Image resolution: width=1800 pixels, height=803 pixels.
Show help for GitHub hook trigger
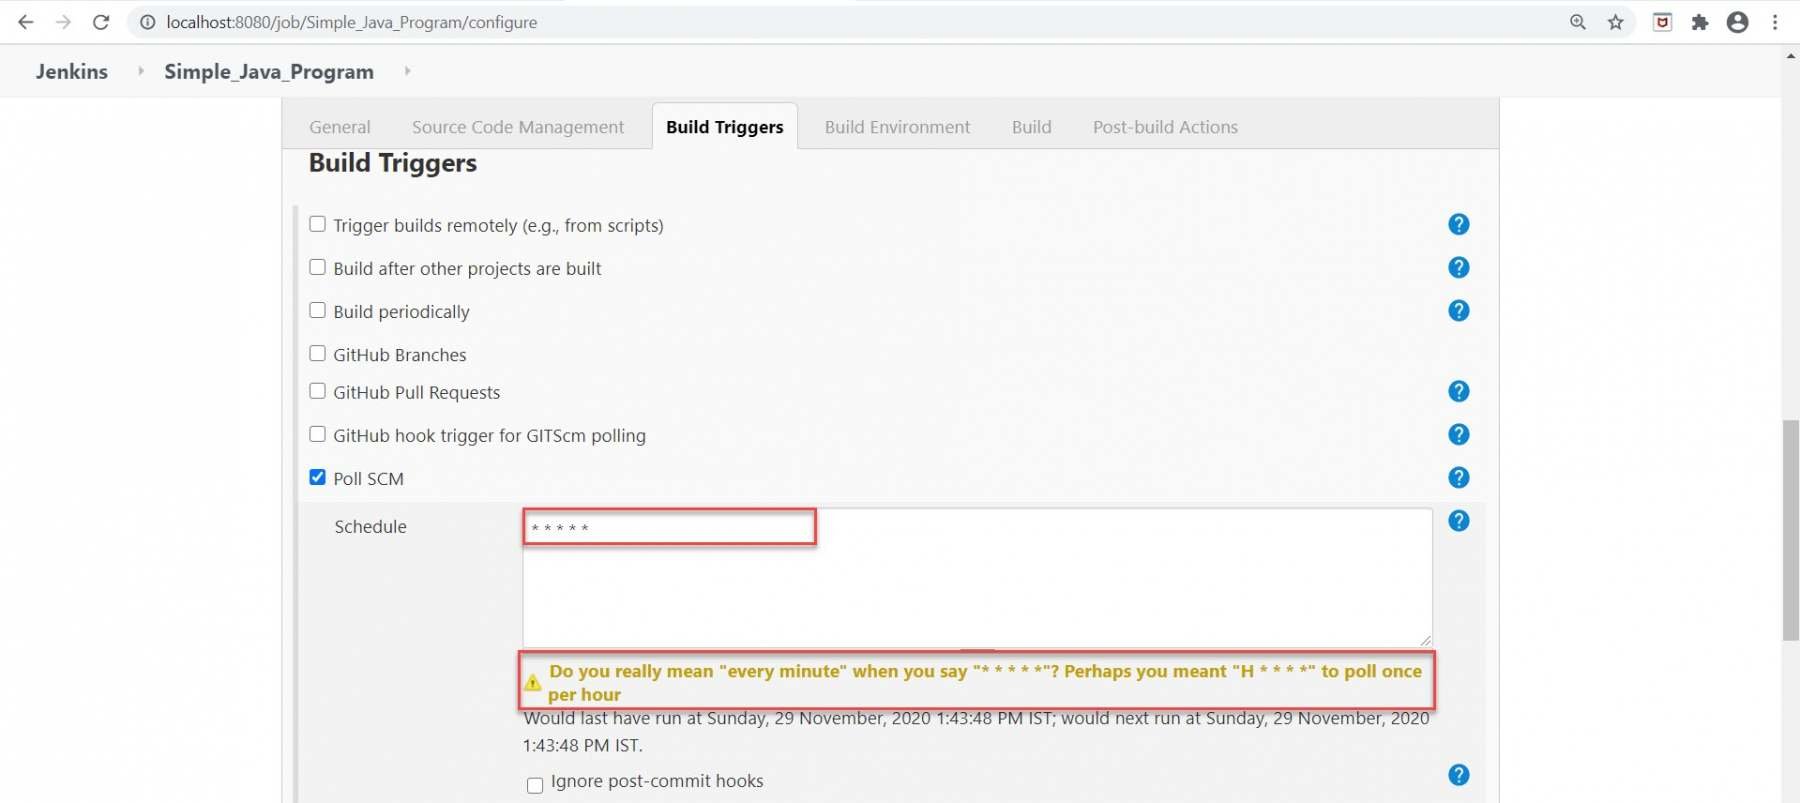tap(1459, 434)
